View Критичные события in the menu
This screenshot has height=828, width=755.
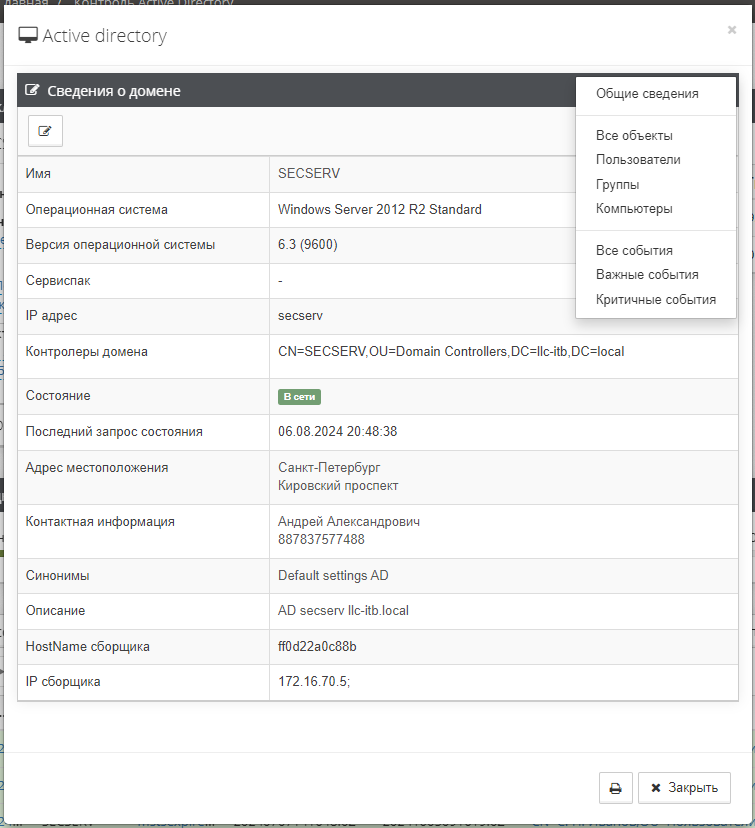coord(656,300)
